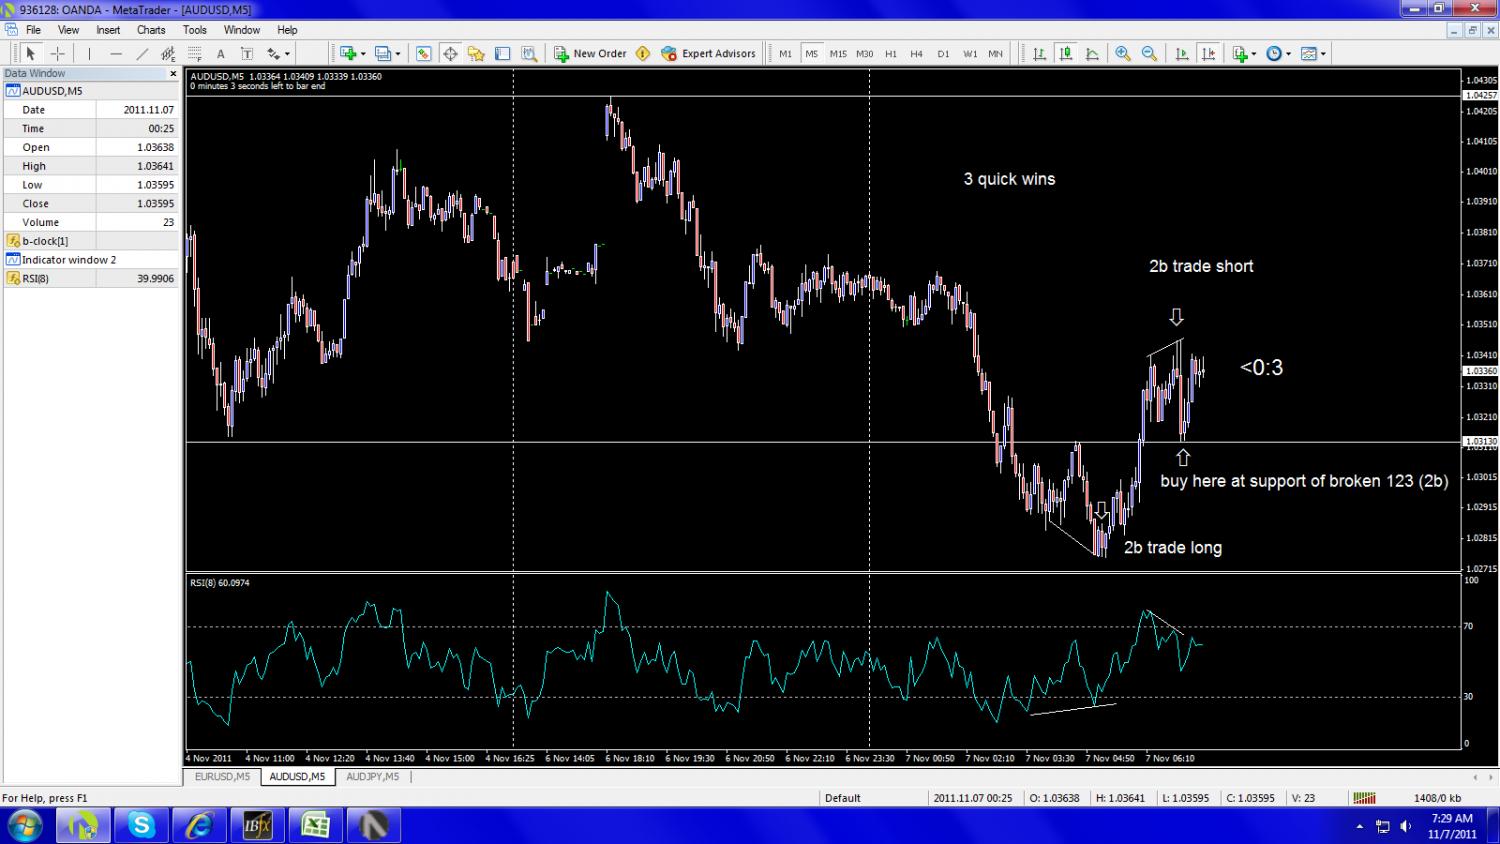Open the Tools menu
The height and width of the screenshot is (844, 1500).
195,30
